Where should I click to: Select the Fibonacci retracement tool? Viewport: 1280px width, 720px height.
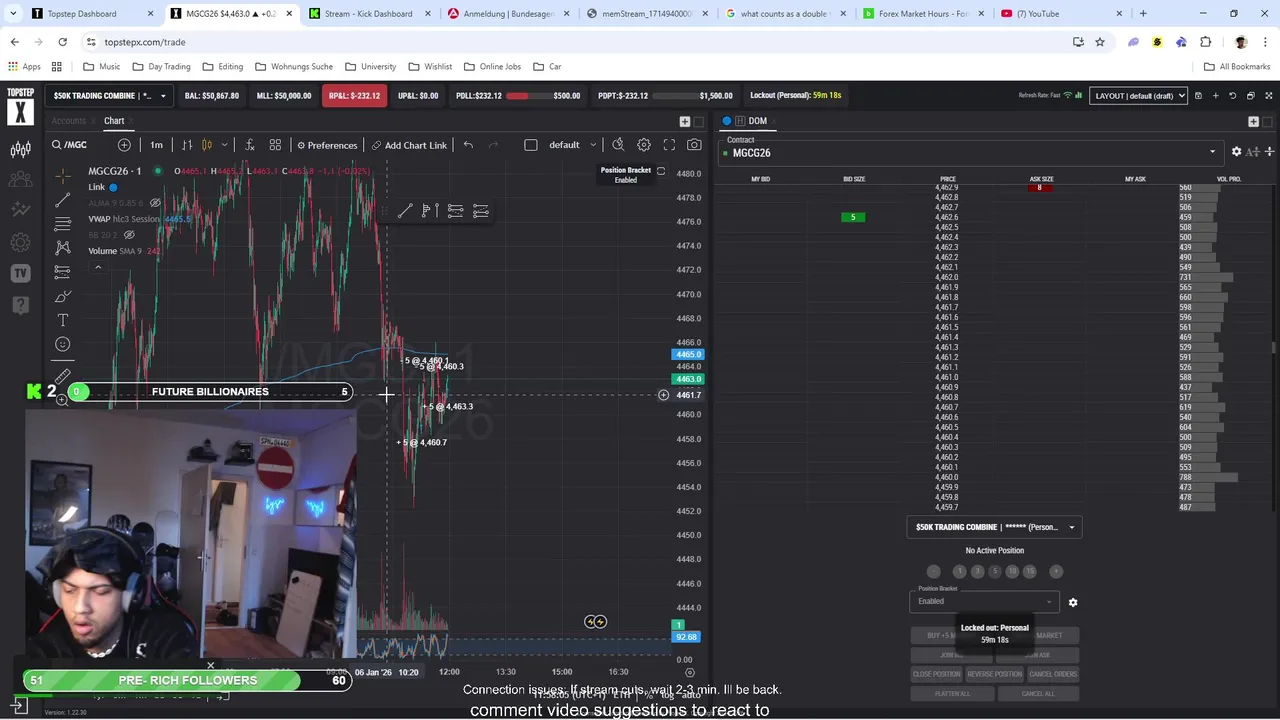(x=63, y=223)
